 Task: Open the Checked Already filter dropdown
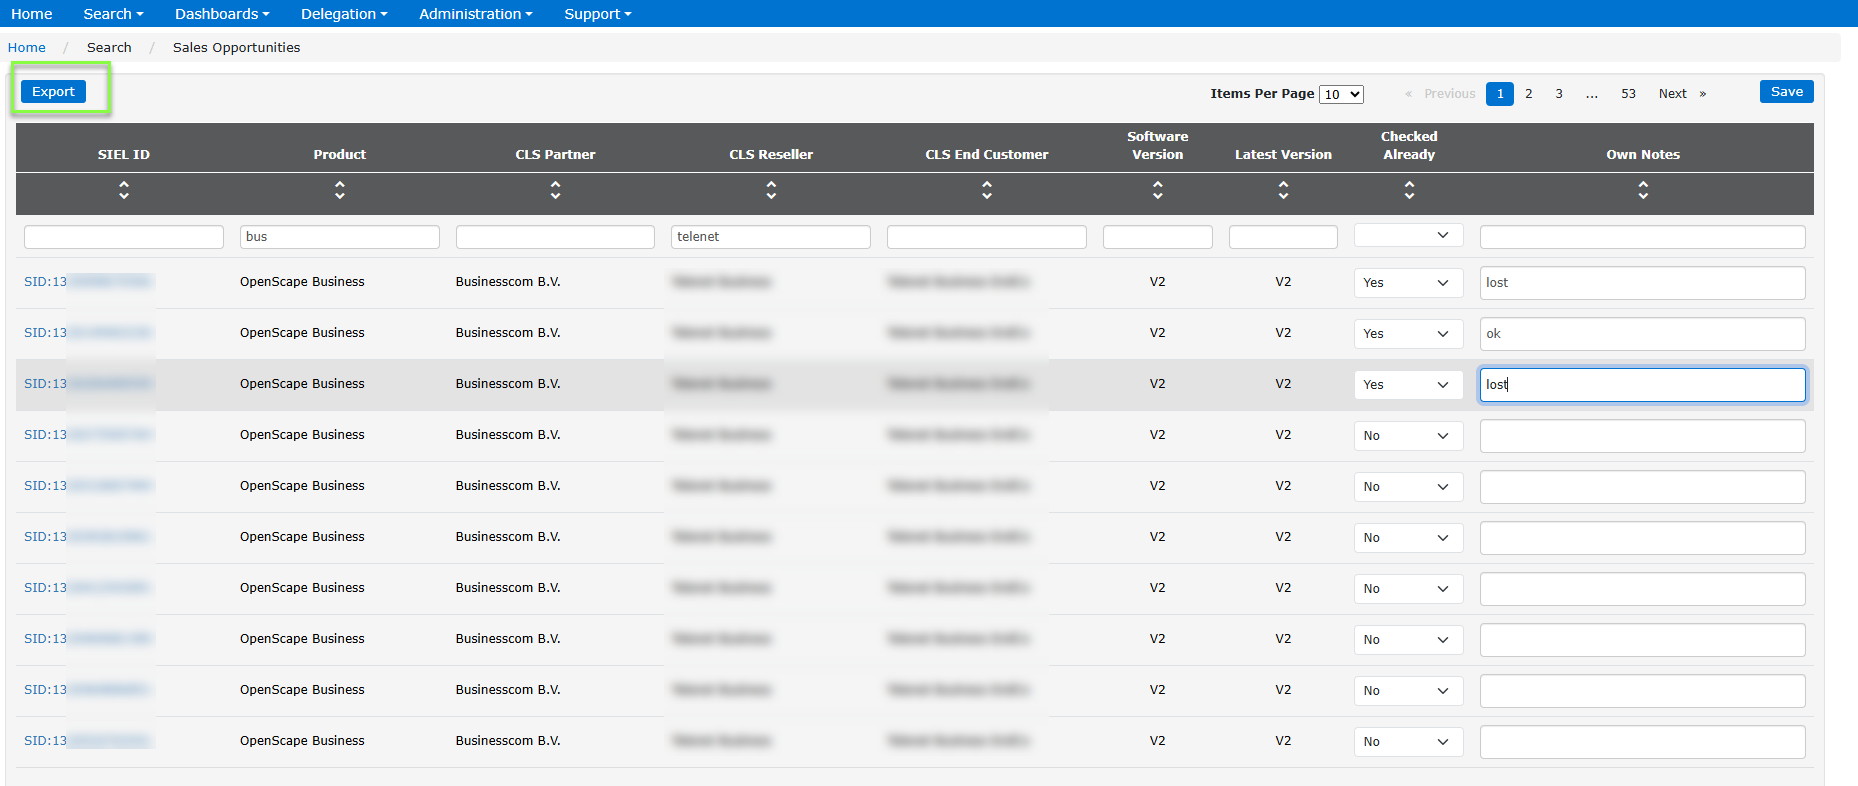(x=1408, y=235)
